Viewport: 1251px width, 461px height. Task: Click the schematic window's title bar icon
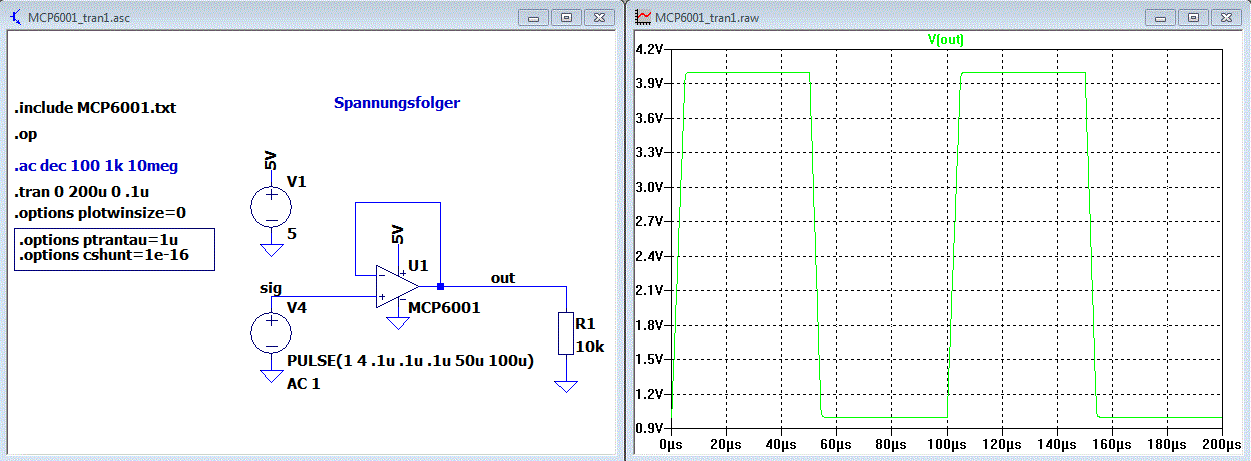[x=15, y=18]
